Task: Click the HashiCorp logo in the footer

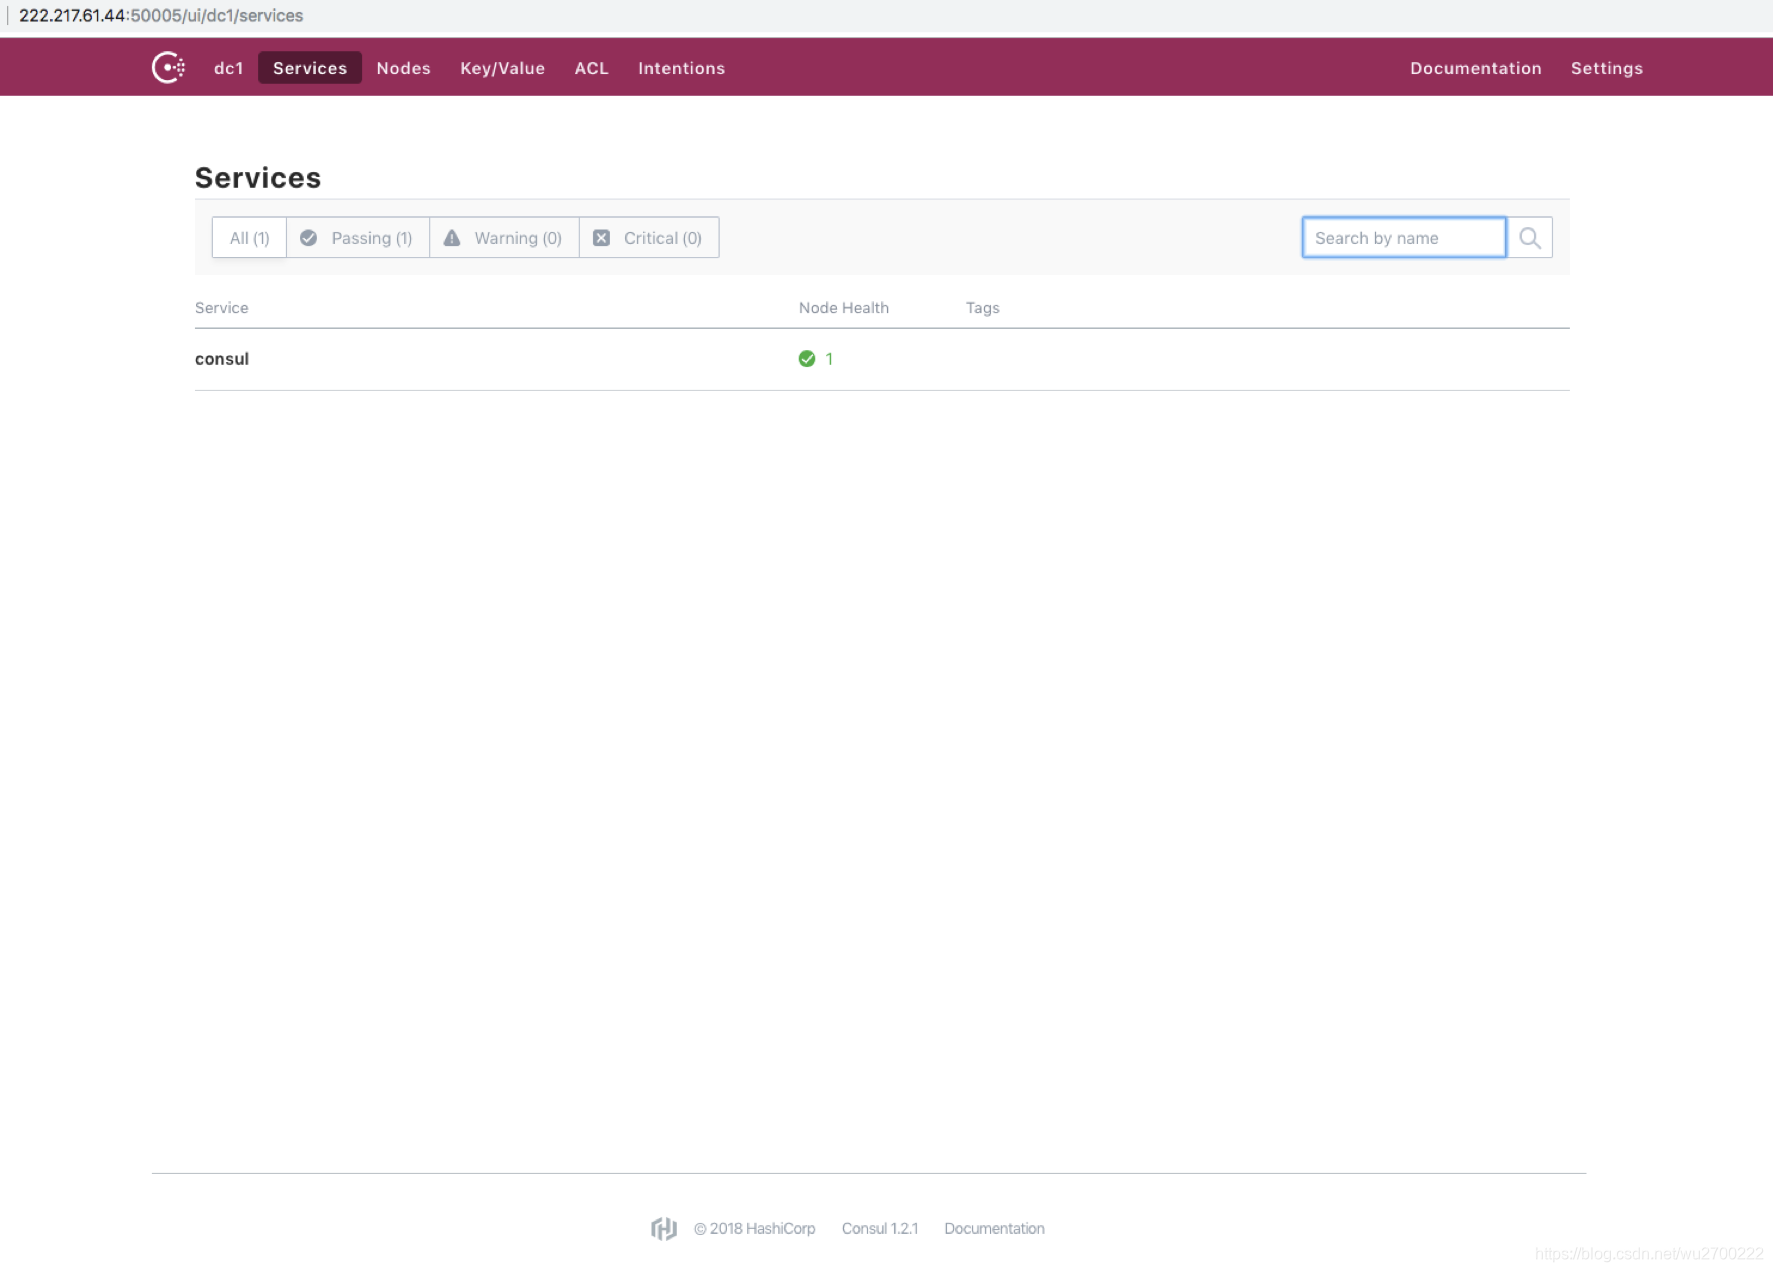Action: [x=663, y=1228]
